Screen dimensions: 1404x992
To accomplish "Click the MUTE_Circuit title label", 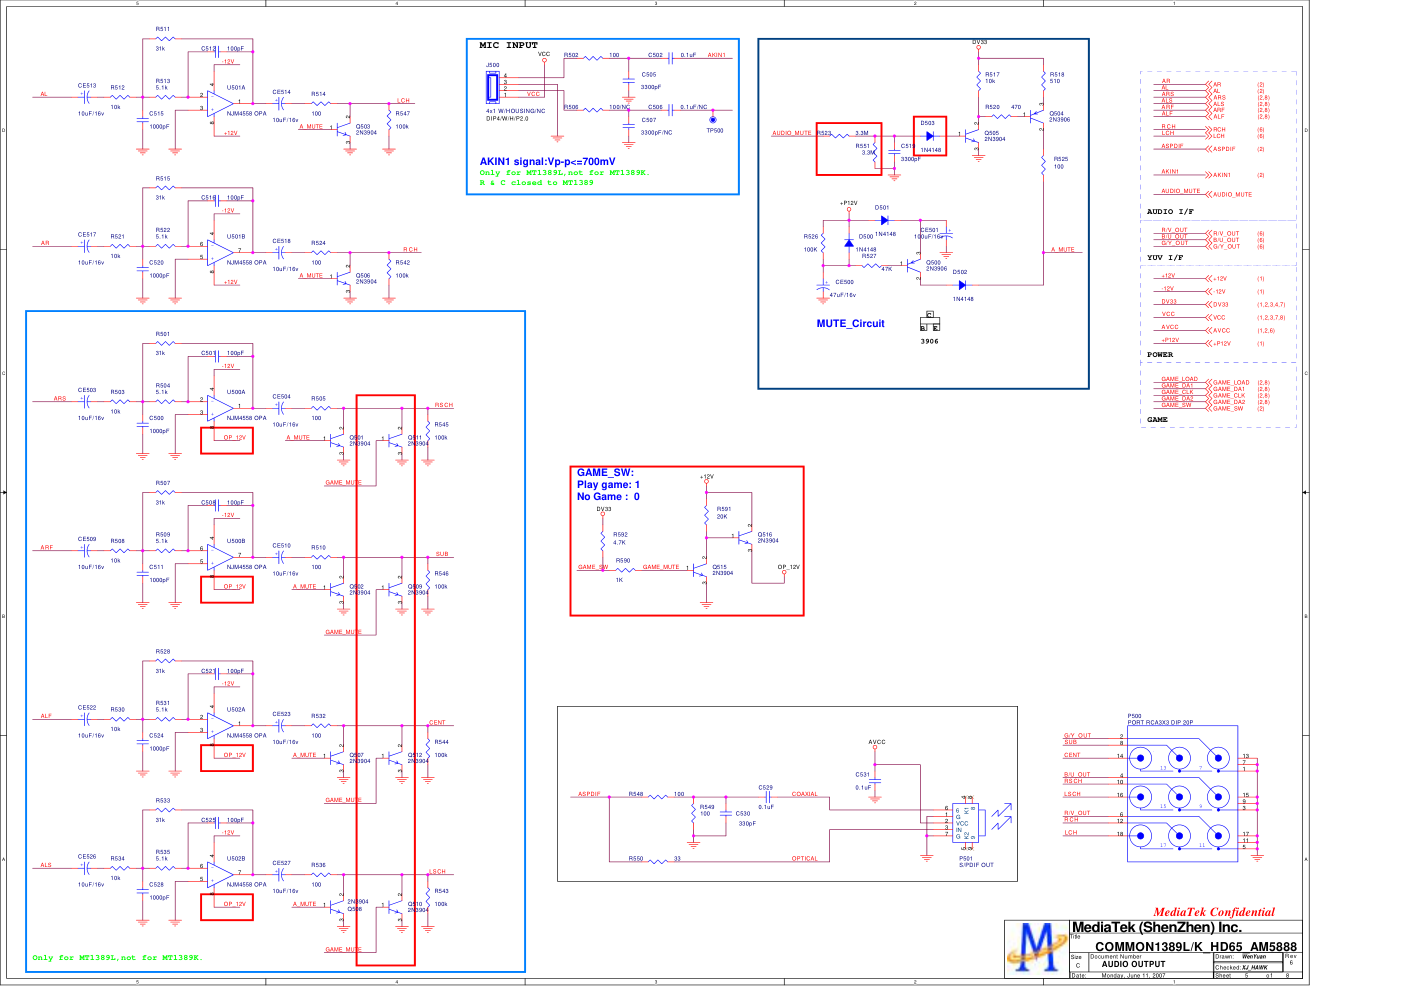I will (x=850, y=324).
